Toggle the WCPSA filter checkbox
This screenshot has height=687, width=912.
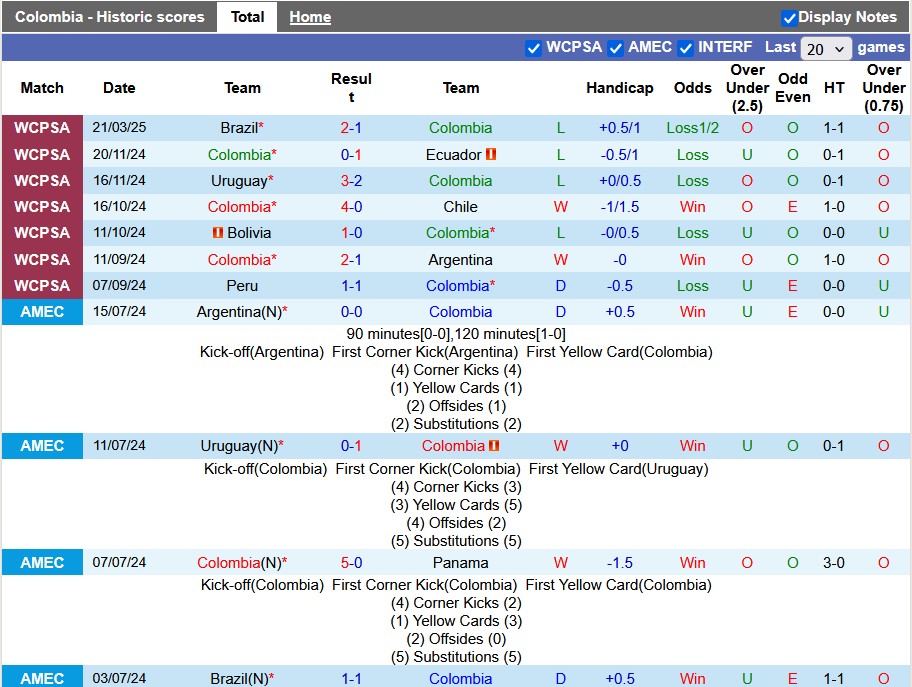533,47
